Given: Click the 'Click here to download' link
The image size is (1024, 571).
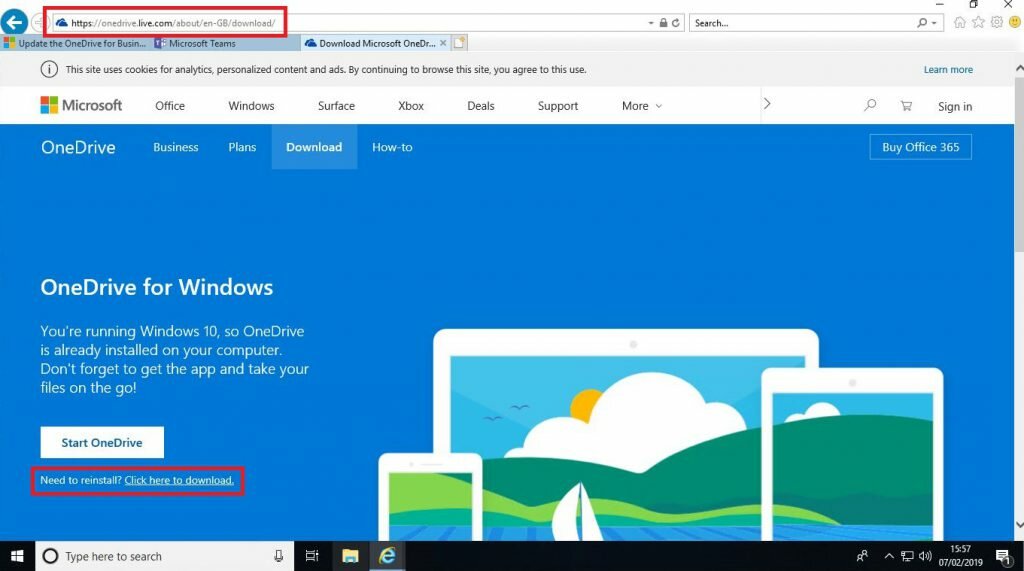Looking at the screenshot, I should tap(179, 480).
